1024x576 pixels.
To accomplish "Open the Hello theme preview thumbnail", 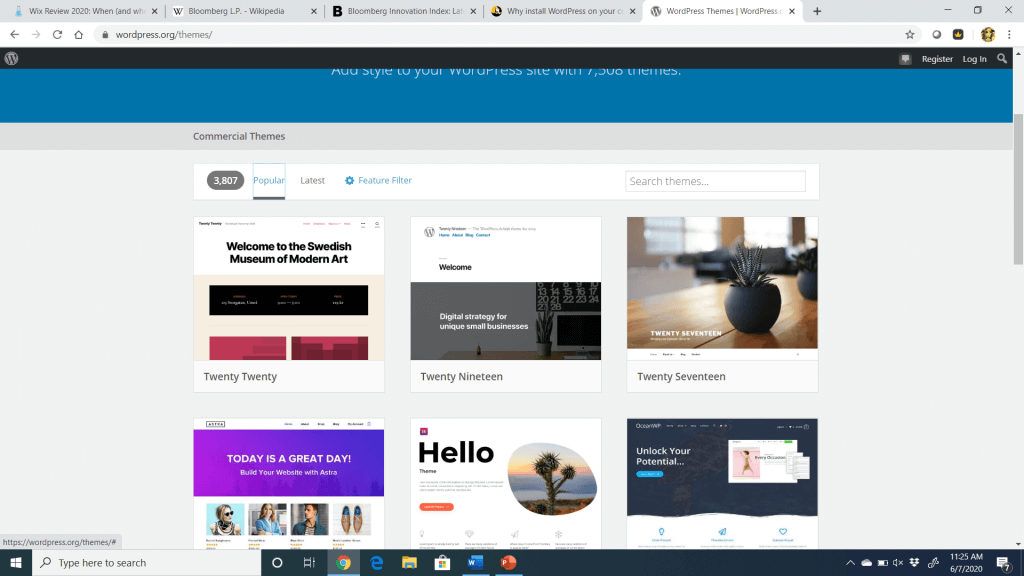I will 505,484.
